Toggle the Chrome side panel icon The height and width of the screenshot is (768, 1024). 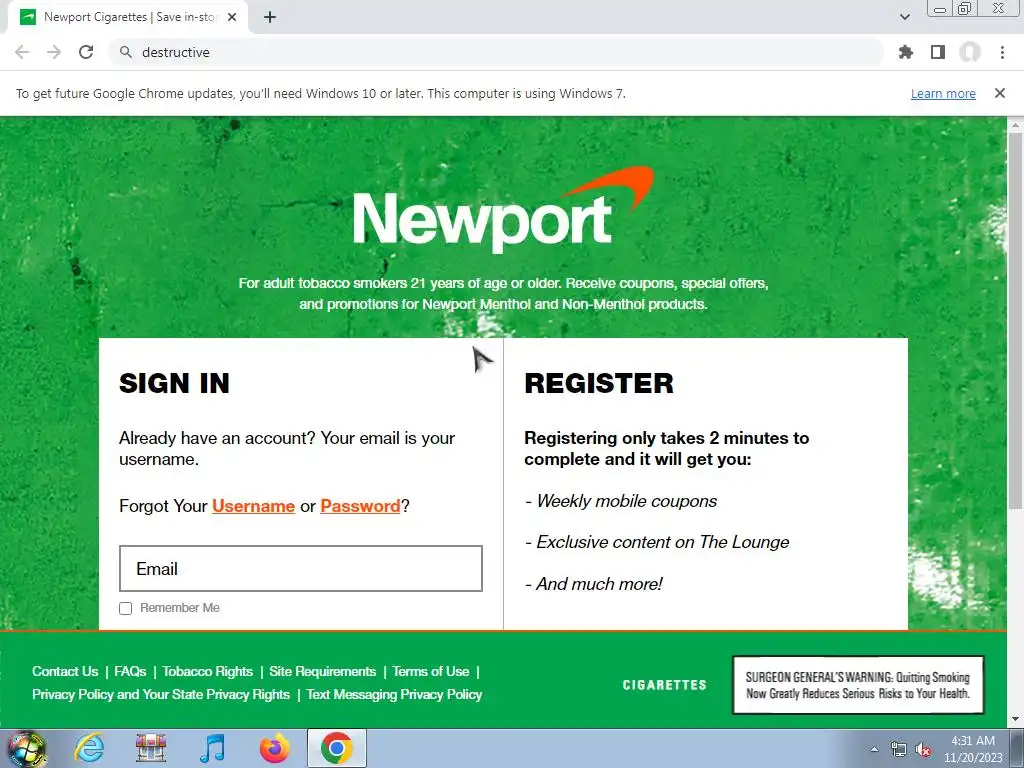[938, 52]
